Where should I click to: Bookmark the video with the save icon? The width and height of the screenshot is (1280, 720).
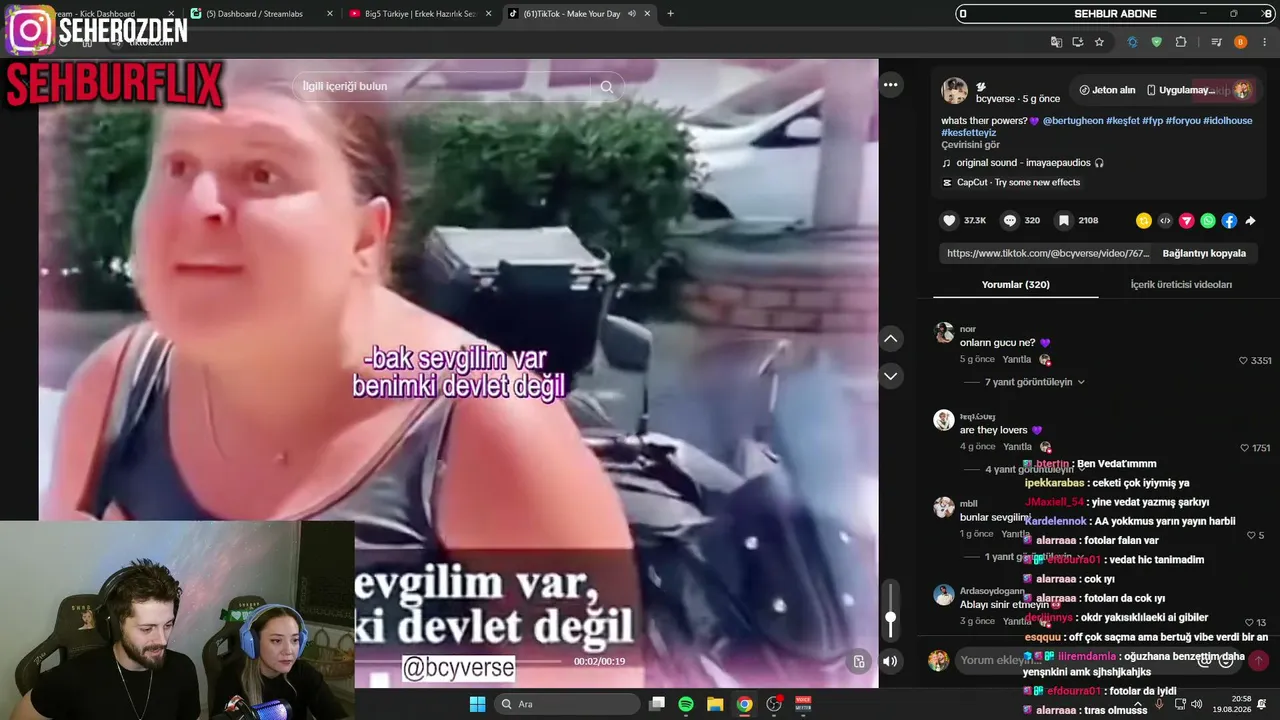pyautogui.click(x=1064, y=220)
